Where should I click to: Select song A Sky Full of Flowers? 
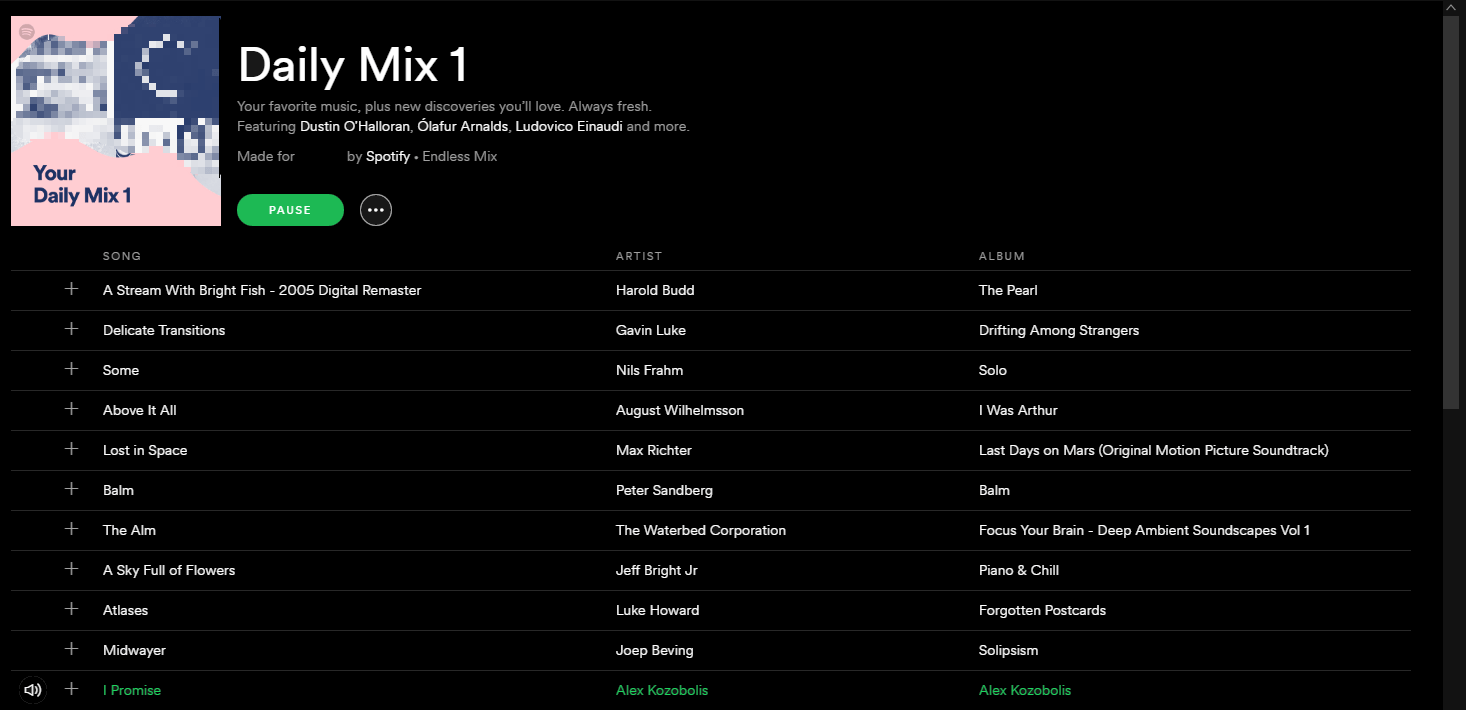tap(169, 570)
